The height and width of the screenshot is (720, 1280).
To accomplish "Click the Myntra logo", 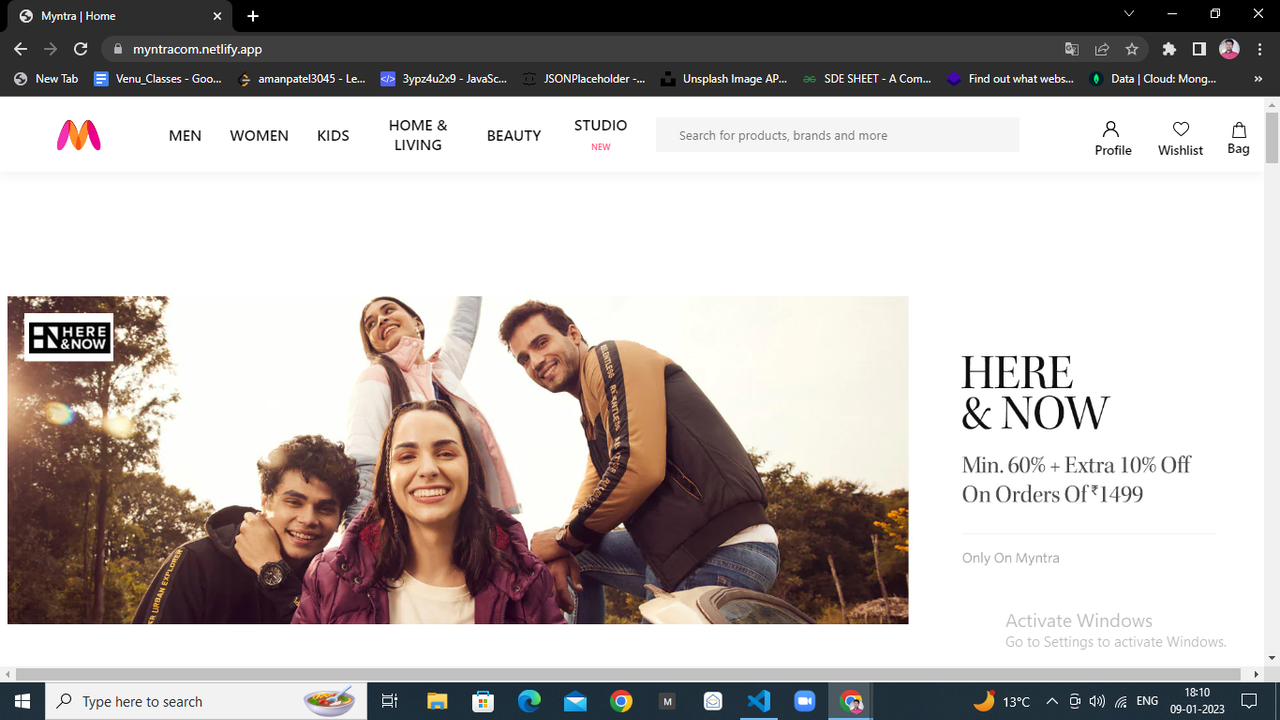I will (79, 135).
